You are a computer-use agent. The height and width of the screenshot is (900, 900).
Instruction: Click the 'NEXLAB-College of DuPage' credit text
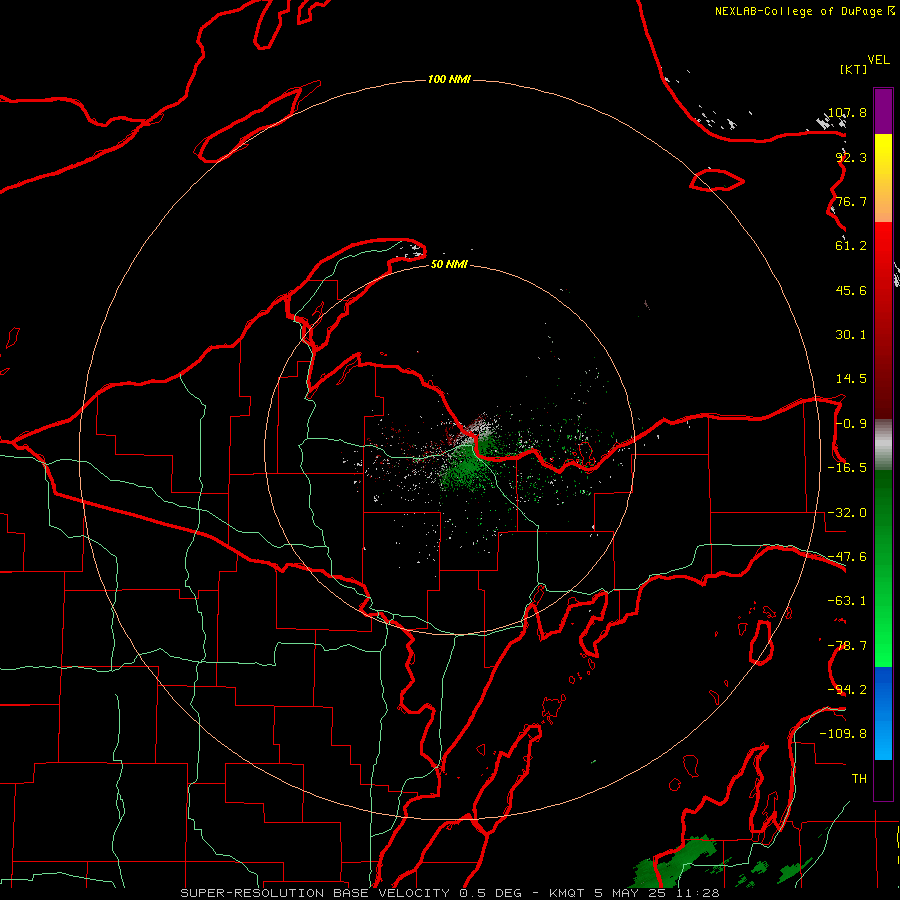coord(800,11)
